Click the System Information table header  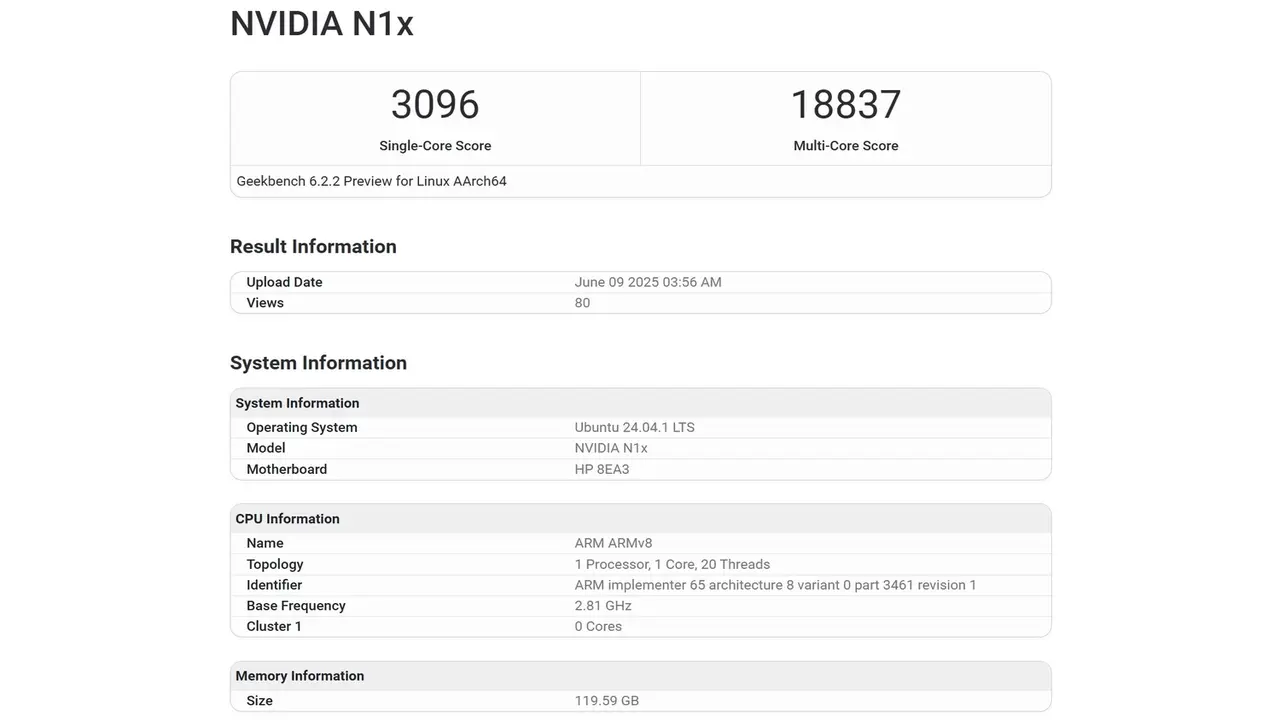tap(297, 403)
